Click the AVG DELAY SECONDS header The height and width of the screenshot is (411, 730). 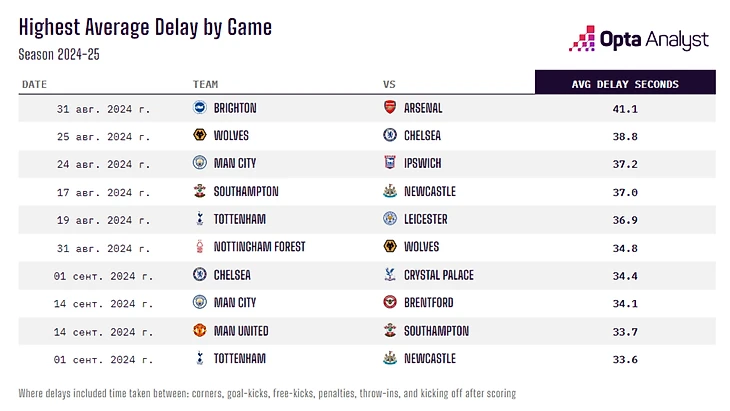coord(625,84)
